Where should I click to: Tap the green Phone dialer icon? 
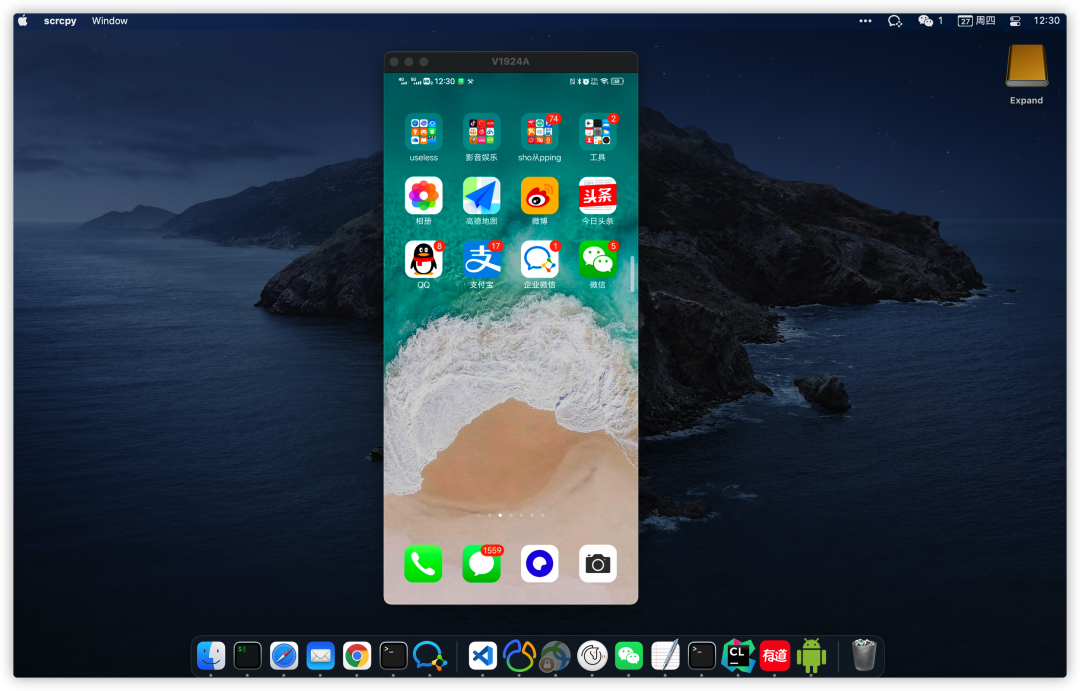click(423, 564)
